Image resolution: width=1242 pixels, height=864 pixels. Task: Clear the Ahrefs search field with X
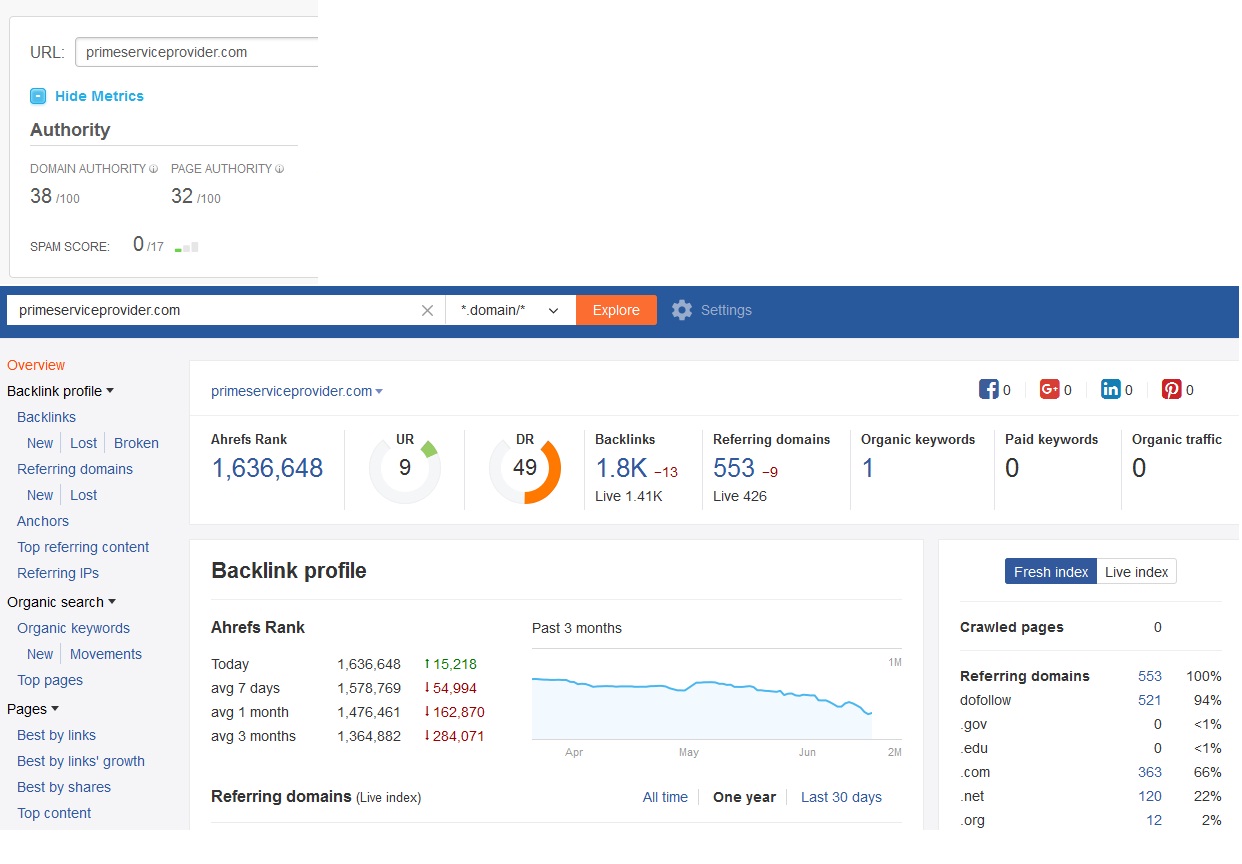pos(427,310)
